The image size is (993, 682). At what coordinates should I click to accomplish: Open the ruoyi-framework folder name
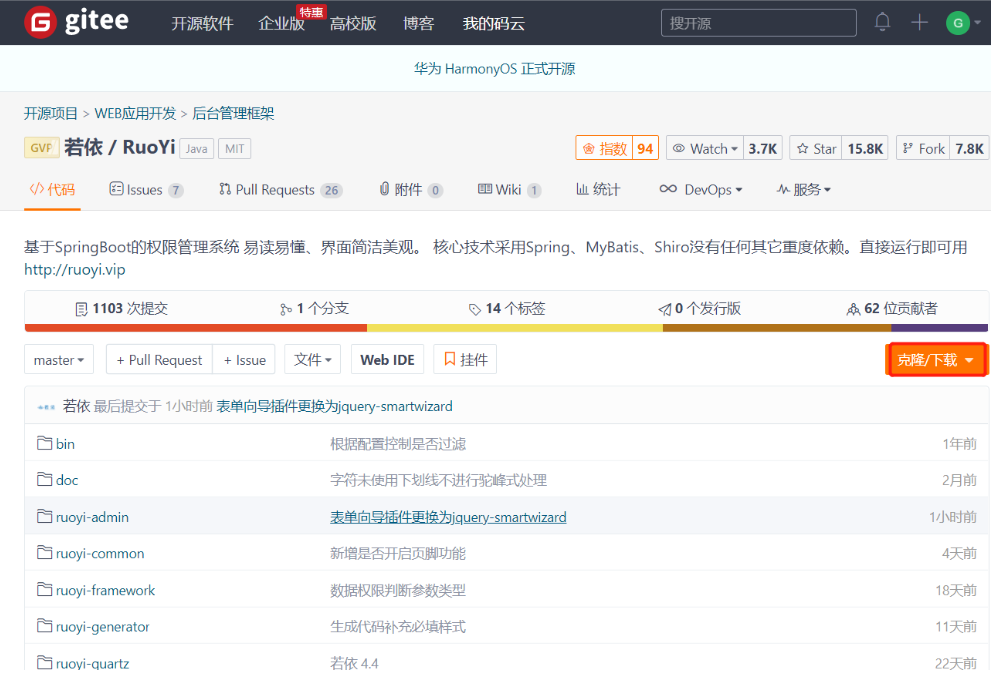tap(105, 590)
